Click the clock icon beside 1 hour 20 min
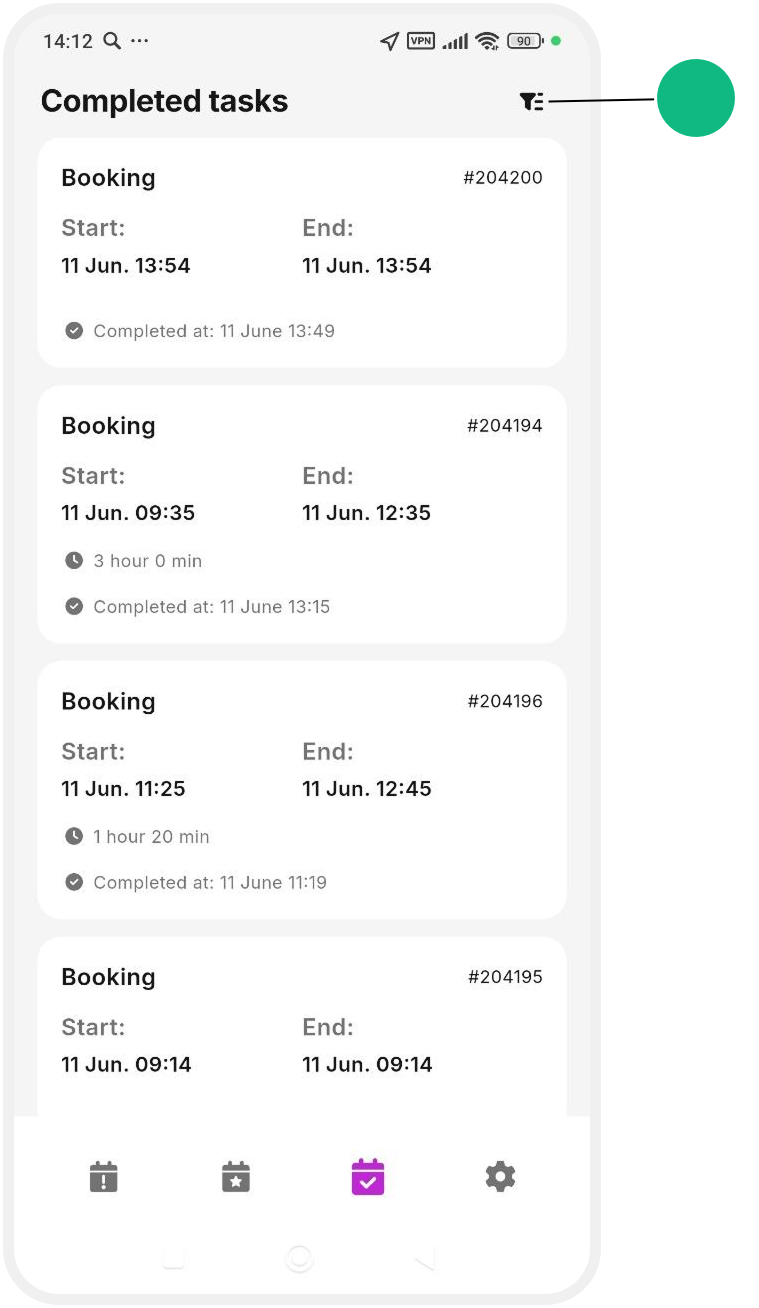This screenshot has width=759, height=1308. (x=74, y=837)
